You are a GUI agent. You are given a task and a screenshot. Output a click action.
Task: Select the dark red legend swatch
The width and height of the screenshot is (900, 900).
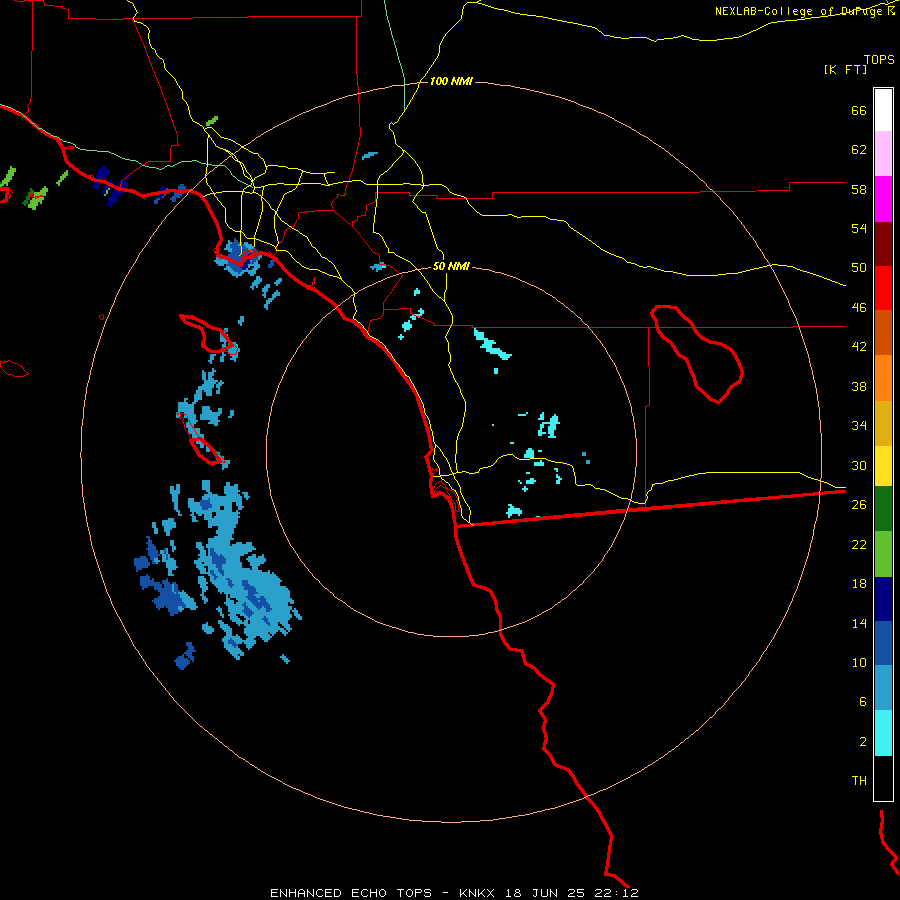883,243
